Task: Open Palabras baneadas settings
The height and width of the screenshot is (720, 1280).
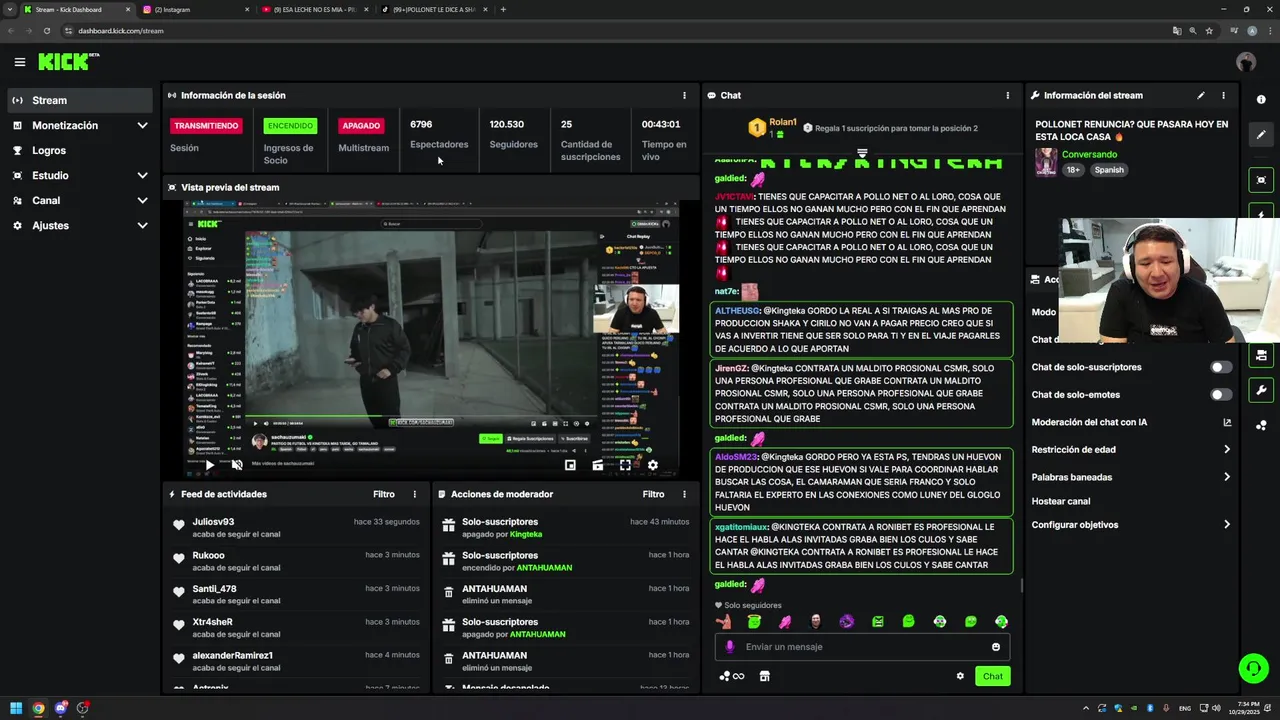Action: pos(1131,477)
